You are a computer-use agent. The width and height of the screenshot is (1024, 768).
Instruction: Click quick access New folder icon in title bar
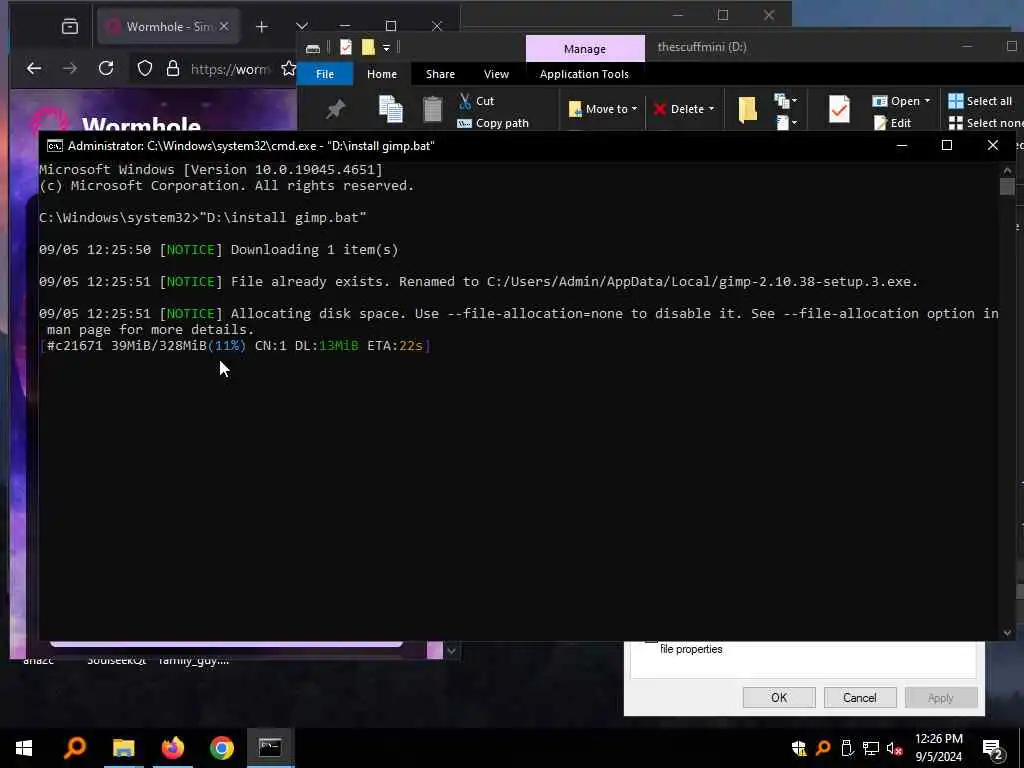click(x=368, y=47)
